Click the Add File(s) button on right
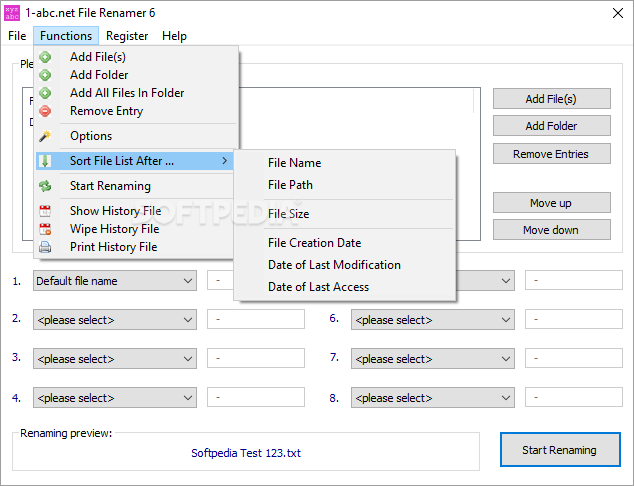Viewport: 634px width, 486px height. pyautogui.click(x=552, y=99)
